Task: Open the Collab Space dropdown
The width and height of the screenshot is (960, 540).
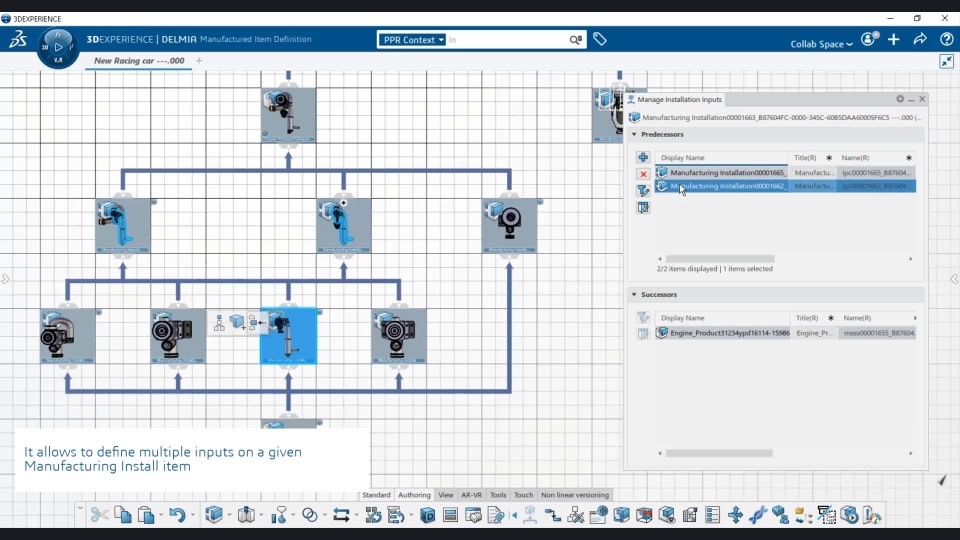Action: (x=821, y=43)
